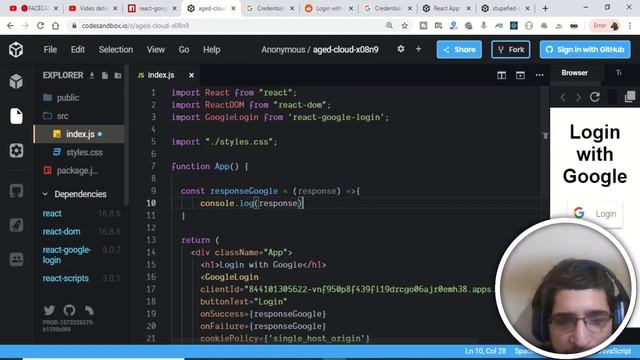The width and height of the screenshot is (640, 360).
Task: Select the index.js editor tab
Action: (x=161, y=75)
